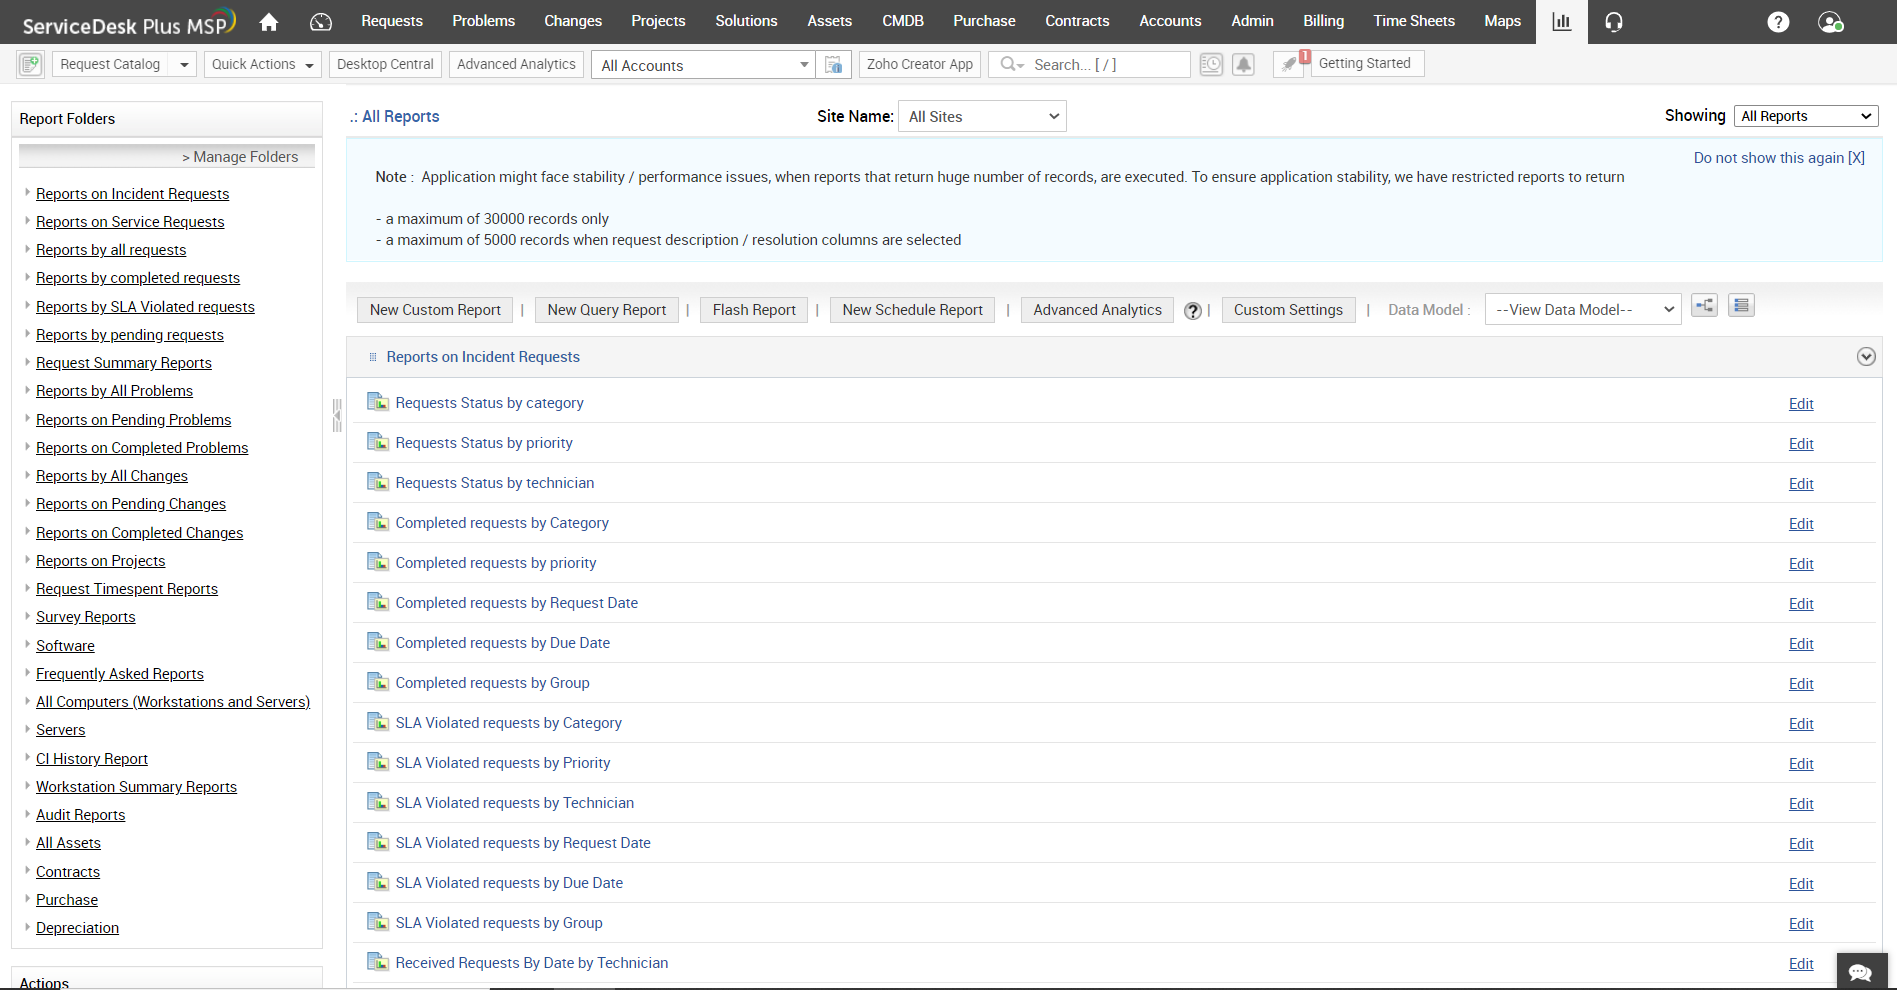Open notifications via the bell icon
1897x990 pixels.
(x=1243, y=63)
